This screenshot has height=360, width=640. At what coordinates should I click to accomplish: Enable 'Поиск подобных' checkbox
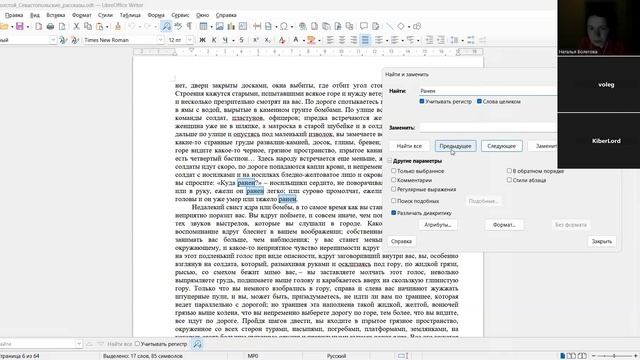pyautogui.click(x=393, y=200)
